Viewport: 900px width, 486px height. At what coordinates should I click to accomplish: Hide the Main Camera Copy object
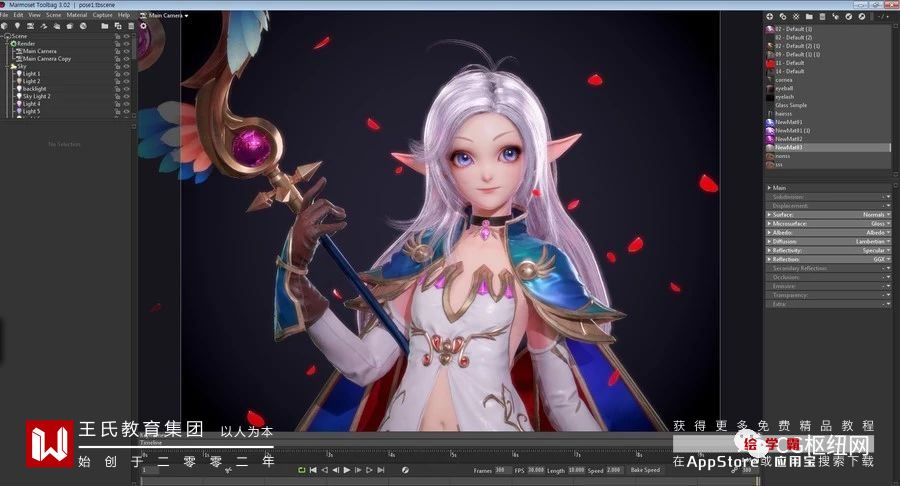pyautogui.click(x=126, y=59)
